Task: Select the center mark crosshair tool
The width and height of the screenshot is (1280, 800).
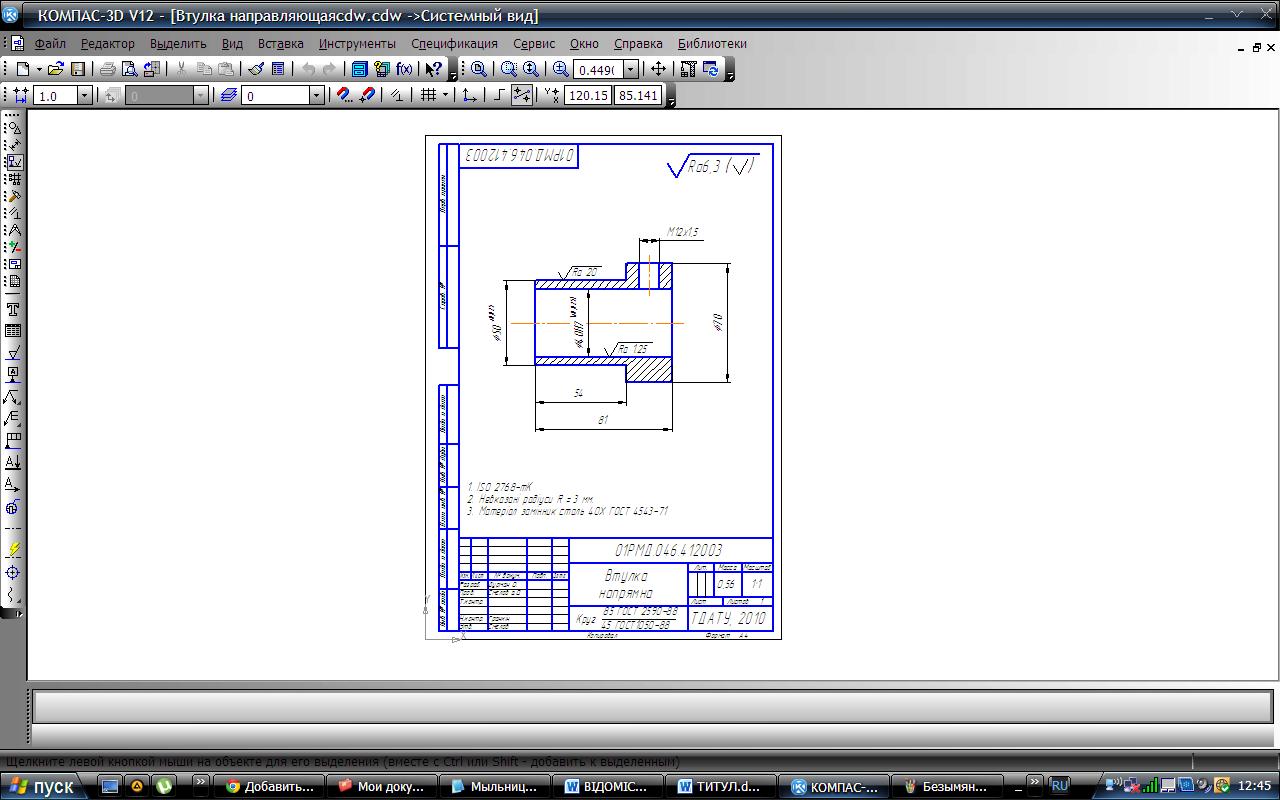Action: click(x=13, y=572)
